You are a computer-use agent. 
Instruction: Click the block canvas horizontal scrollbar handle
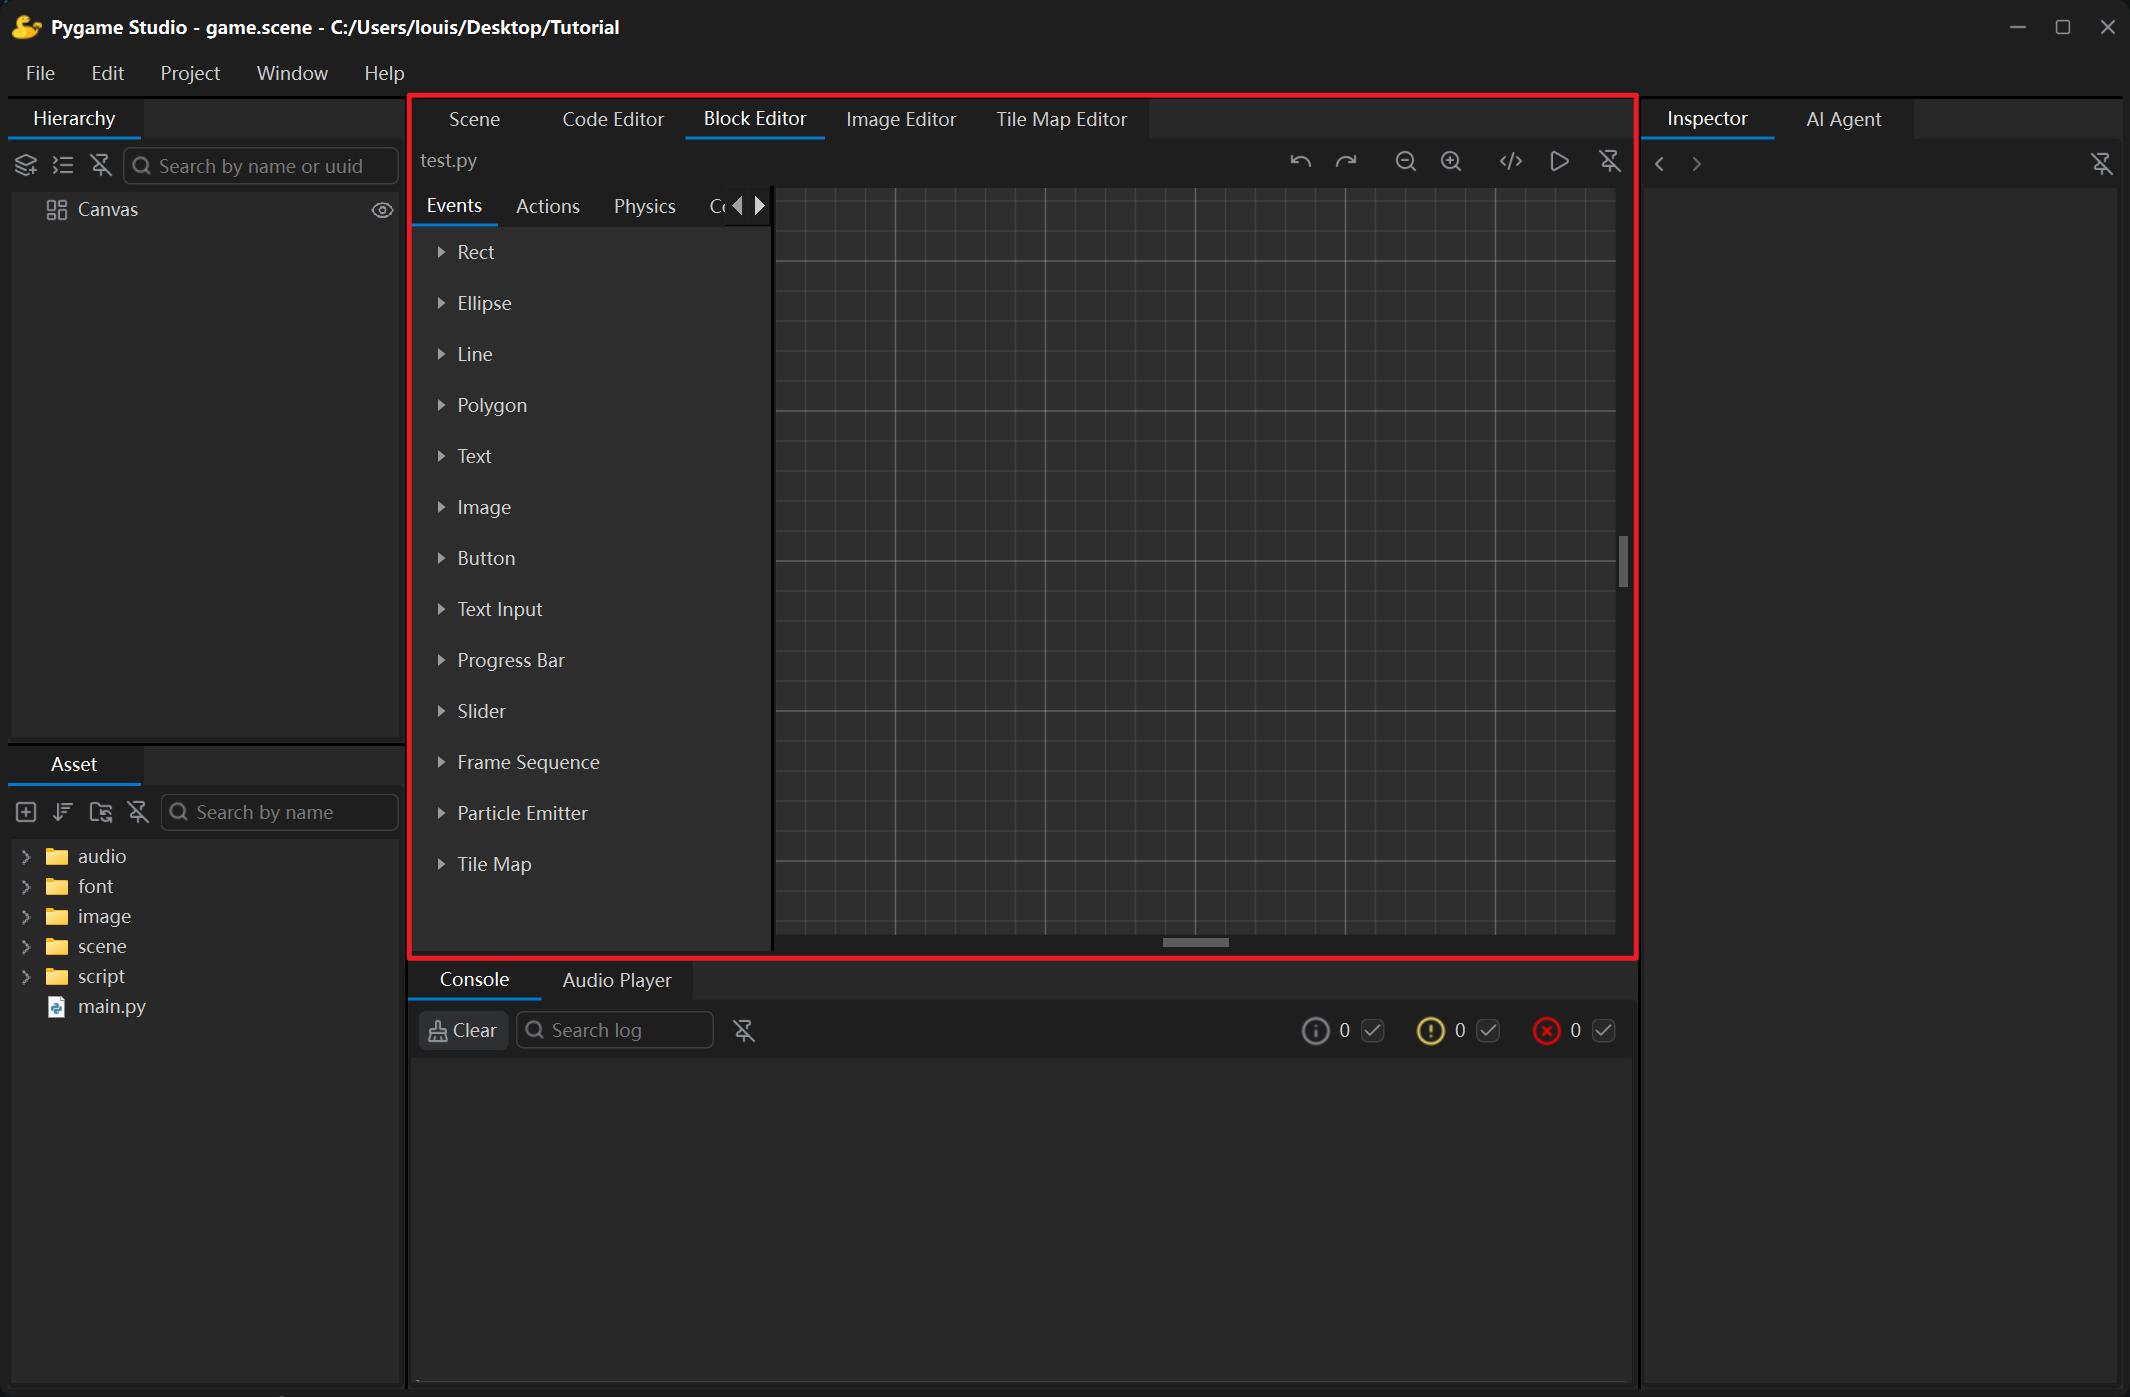coord(1196,942)
